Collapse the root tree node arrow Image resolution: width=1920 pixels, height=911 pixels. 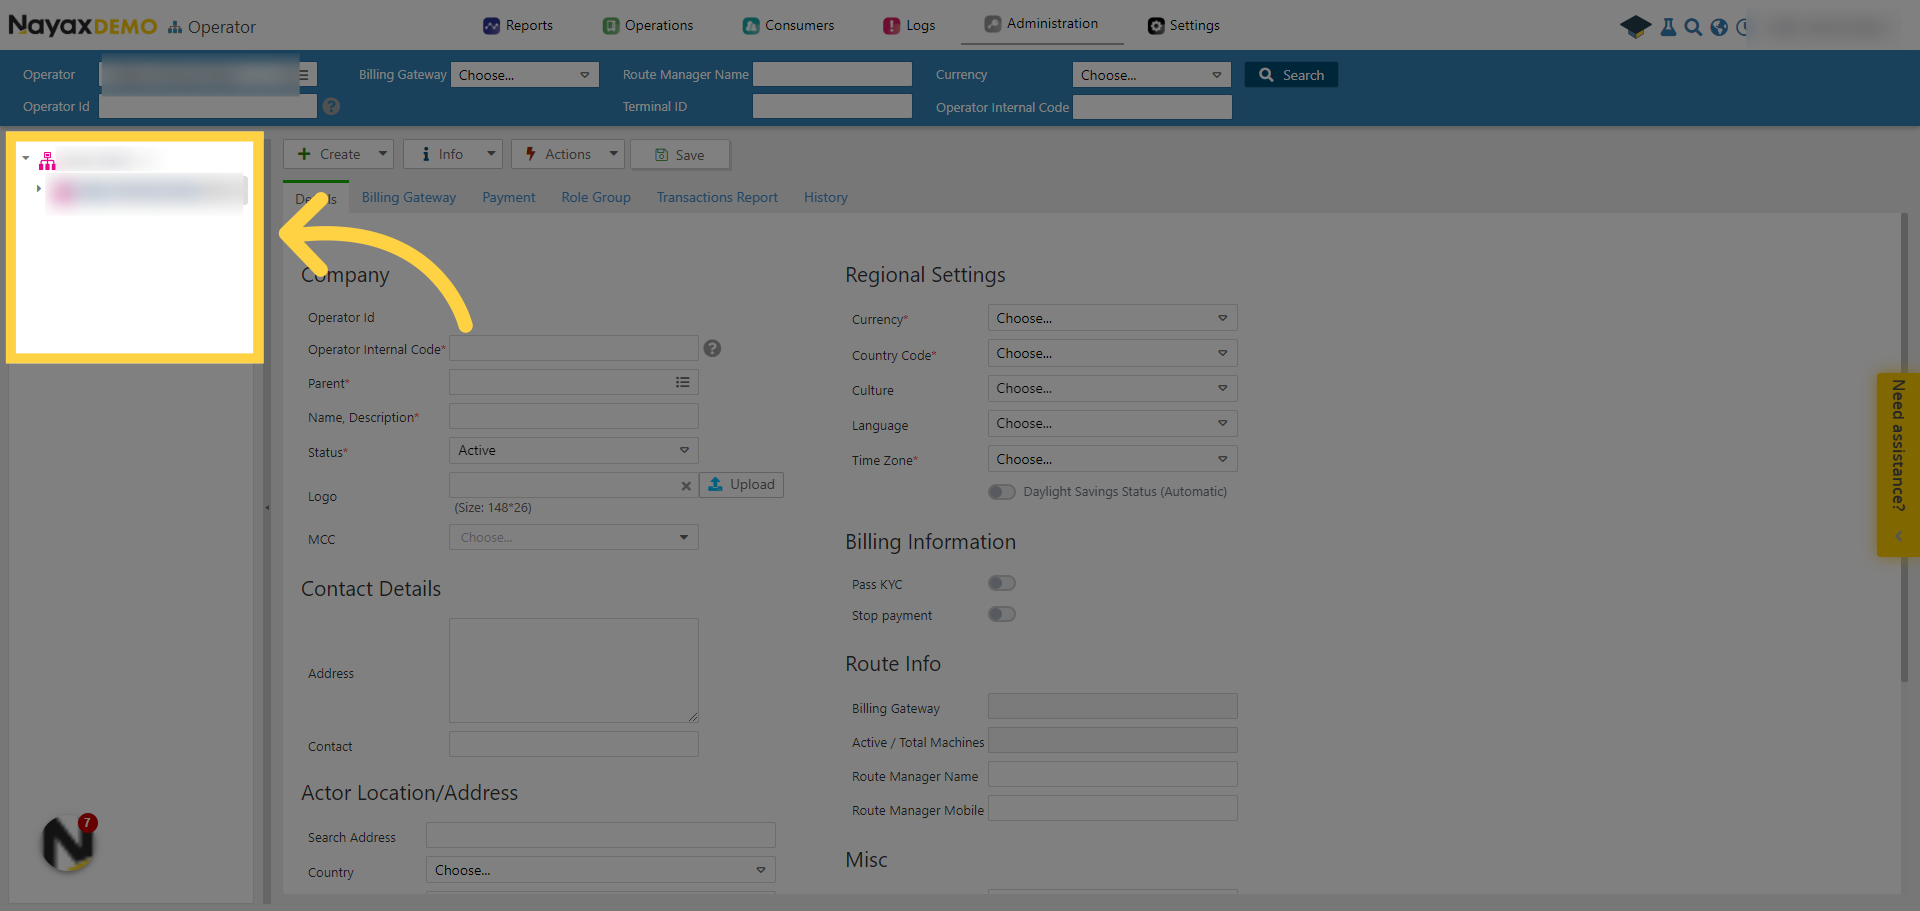point(26,159)
